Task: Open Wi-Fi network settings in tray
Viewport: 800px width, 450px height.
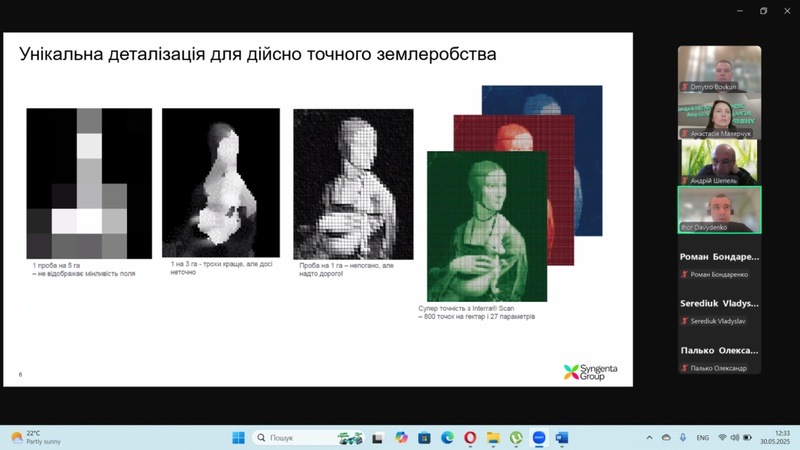Action: pyautogui.click(x=722, y=438)
